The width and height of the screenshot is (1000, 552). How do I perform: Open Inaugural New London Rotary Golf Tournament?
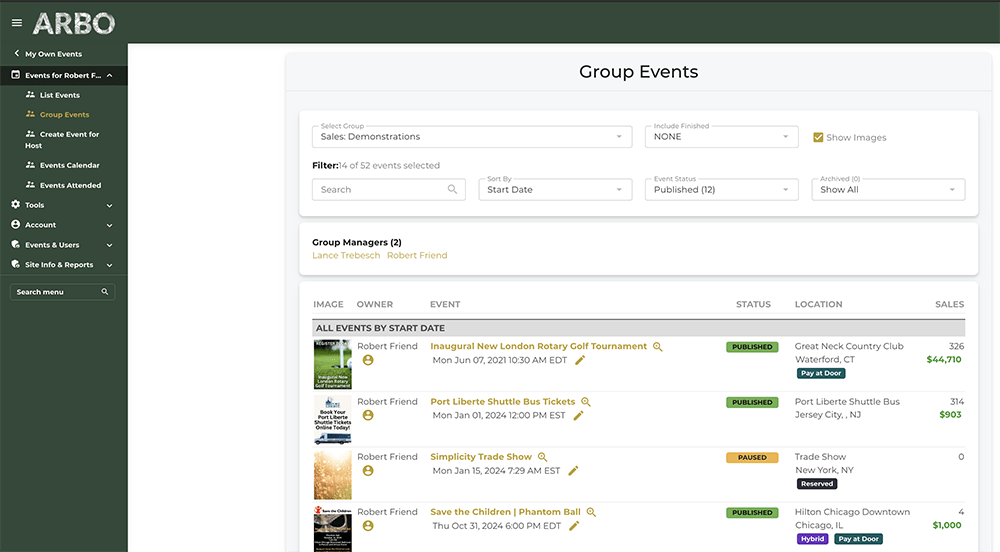(538, 346)
